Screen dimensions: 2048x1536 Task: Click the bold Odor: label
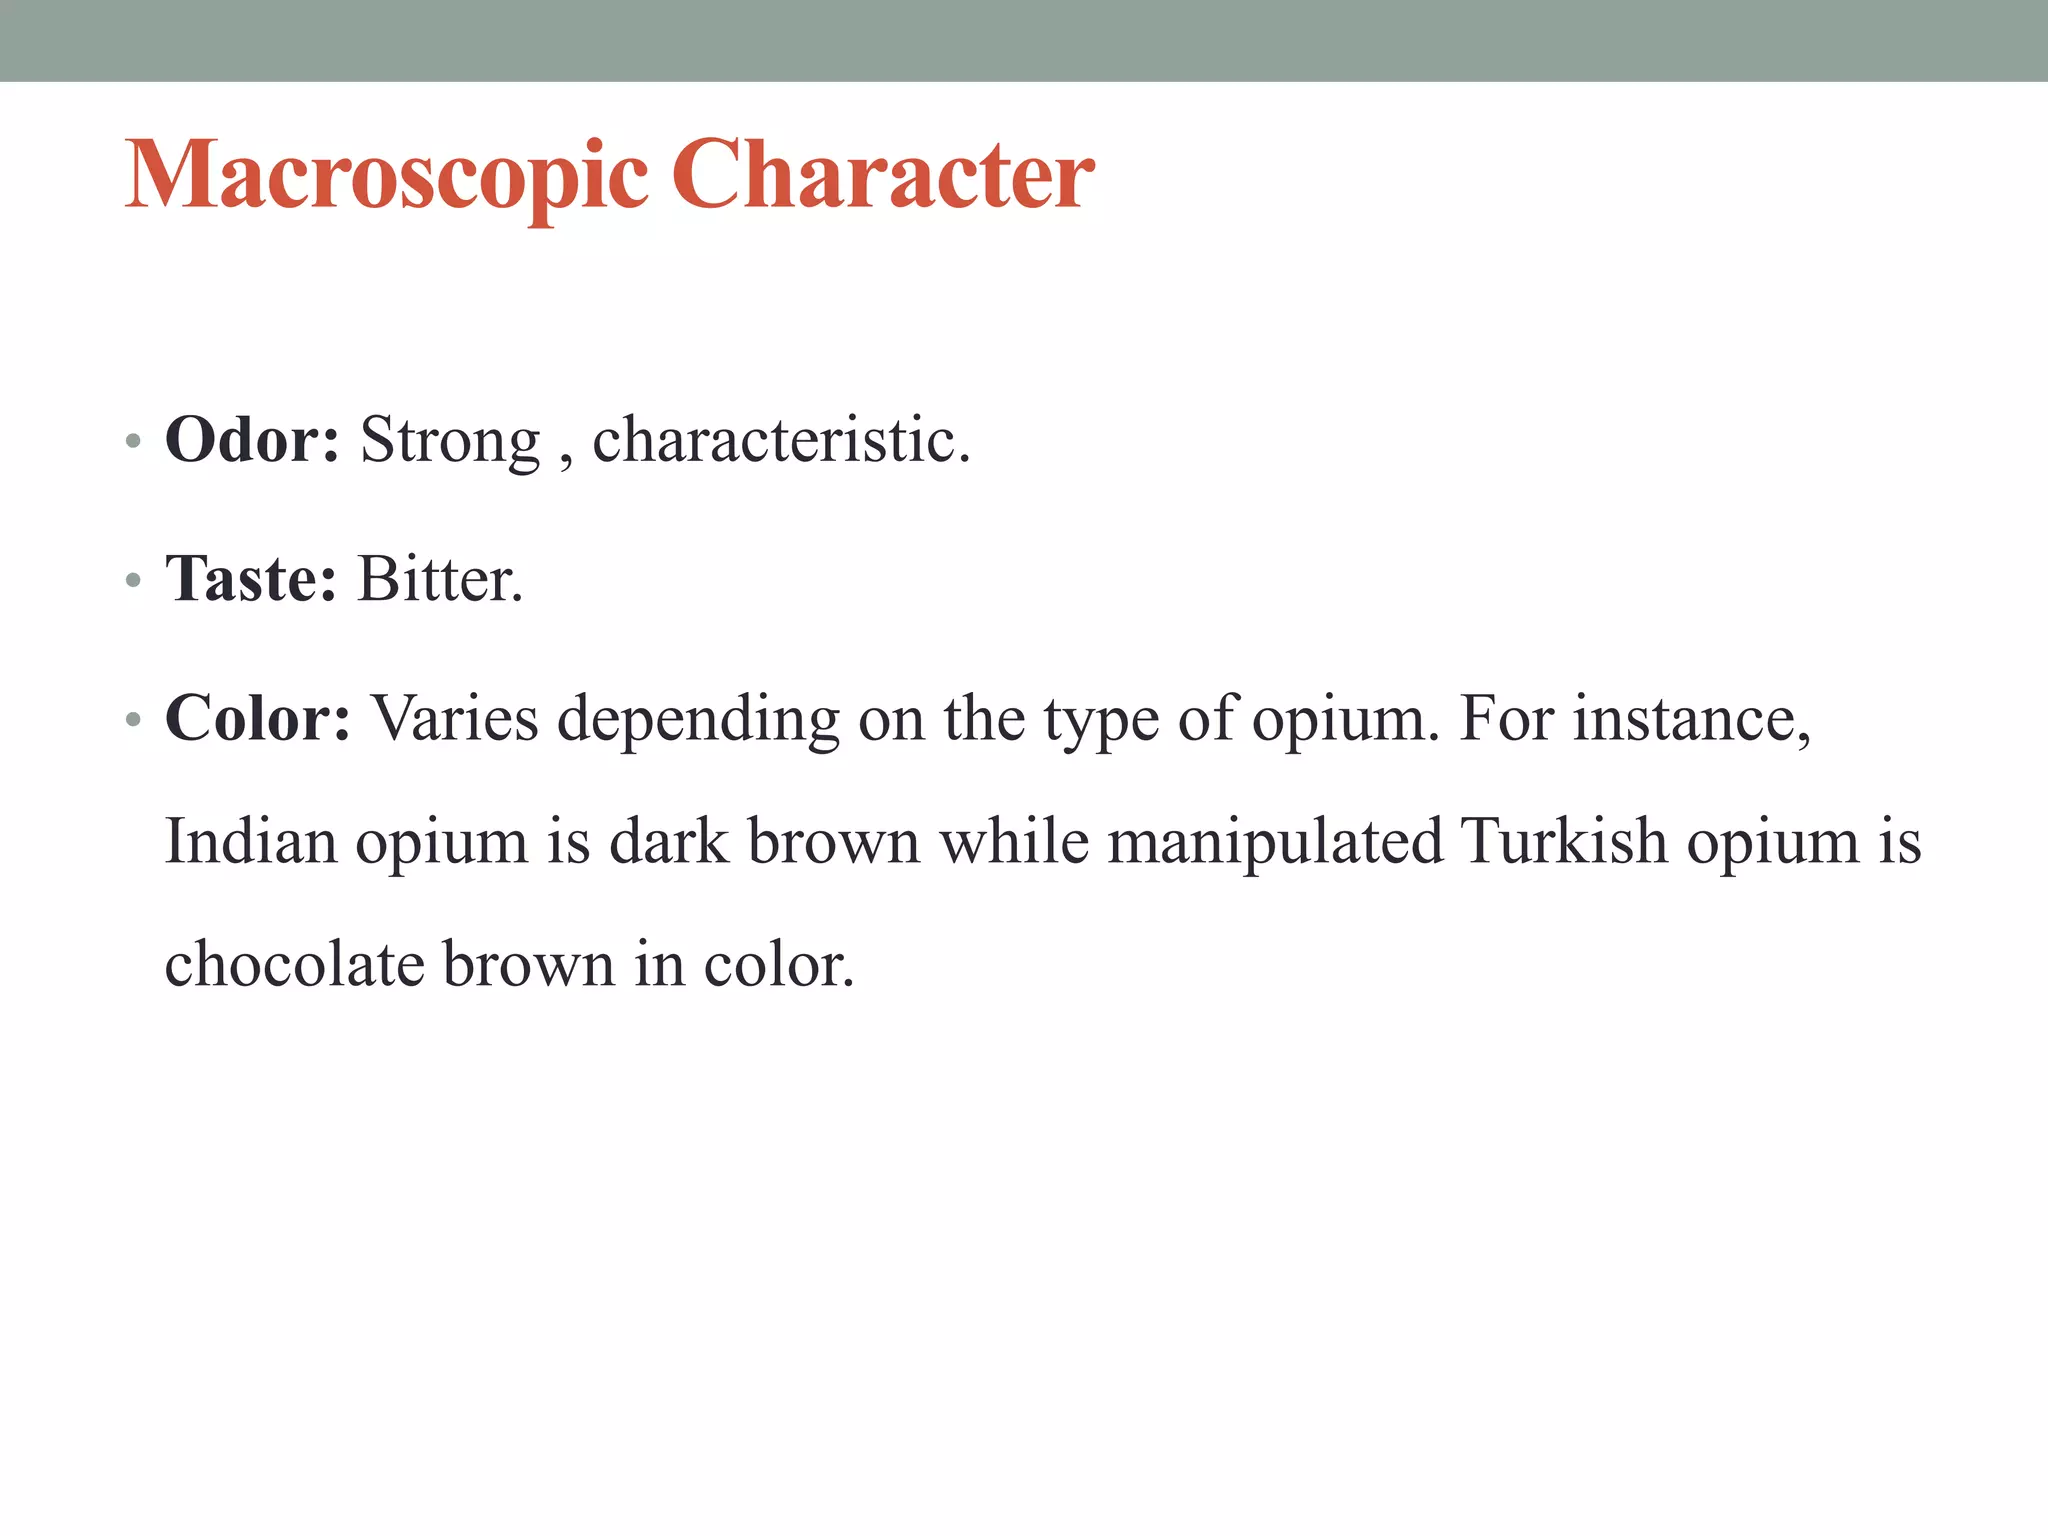pyautogui.click(x=252, y=440)
